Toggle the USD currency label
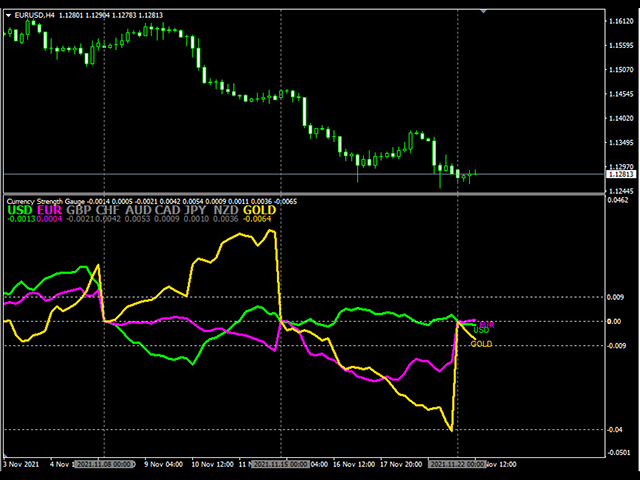 (19, 211)
